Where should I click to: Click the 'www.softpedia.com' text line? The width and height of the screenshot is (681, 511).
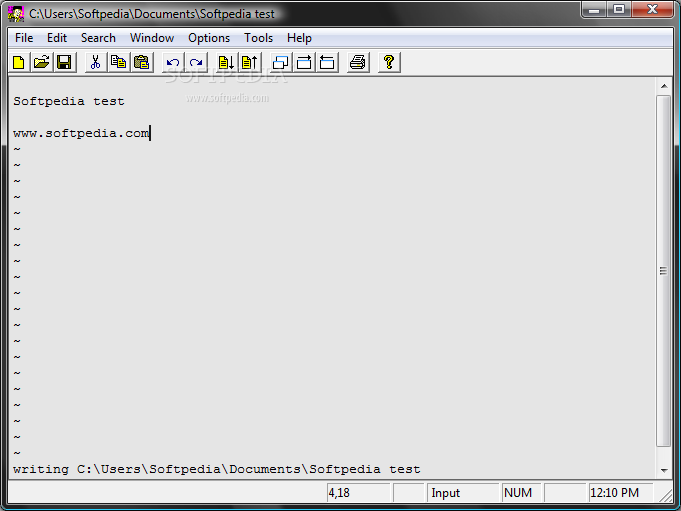click(81, 133)
